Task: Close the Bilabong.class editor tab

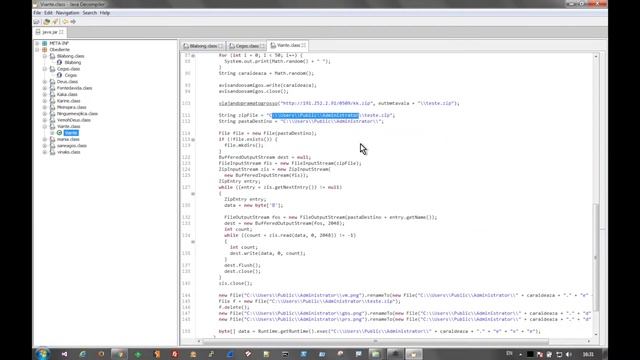Action: click(x=220, y=46)
